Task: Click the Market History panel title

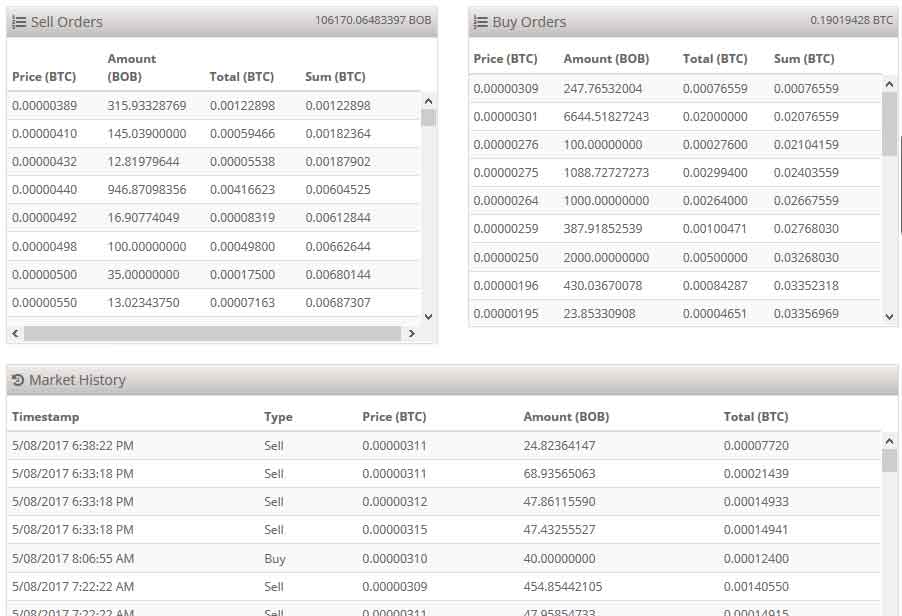Action: (x=77, y=380)
